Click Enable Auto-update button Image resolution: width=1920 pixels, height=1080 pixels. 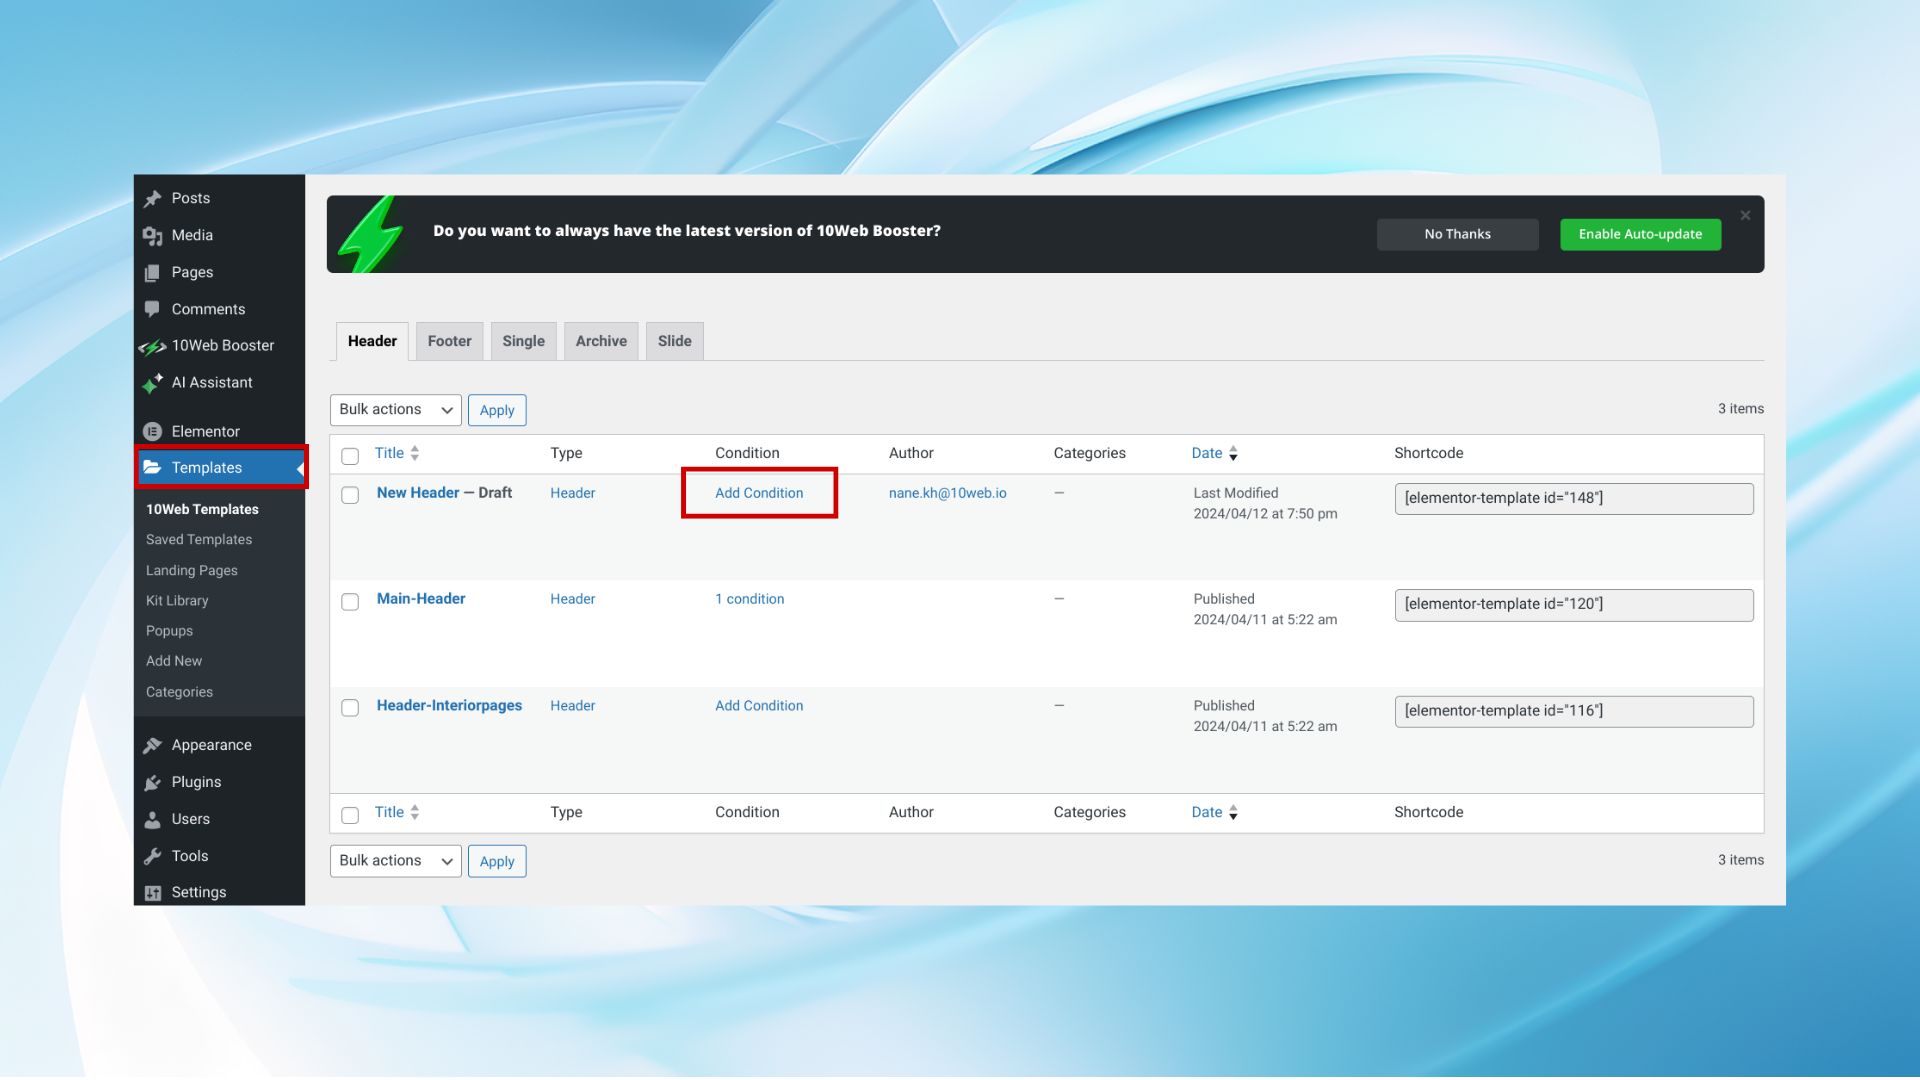point(1640,235)
